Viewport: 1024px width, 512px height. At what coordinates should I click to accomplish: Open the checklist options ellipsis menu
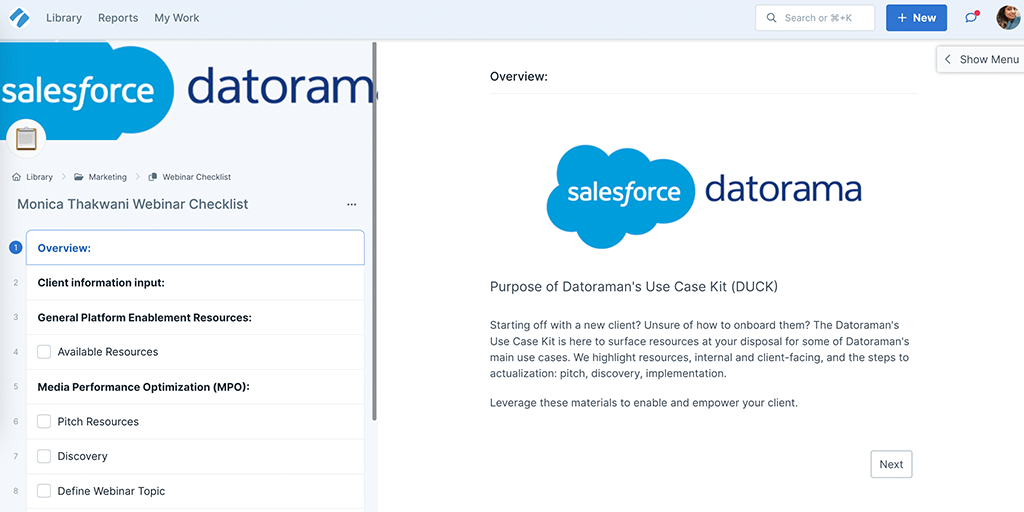point(351,204)
